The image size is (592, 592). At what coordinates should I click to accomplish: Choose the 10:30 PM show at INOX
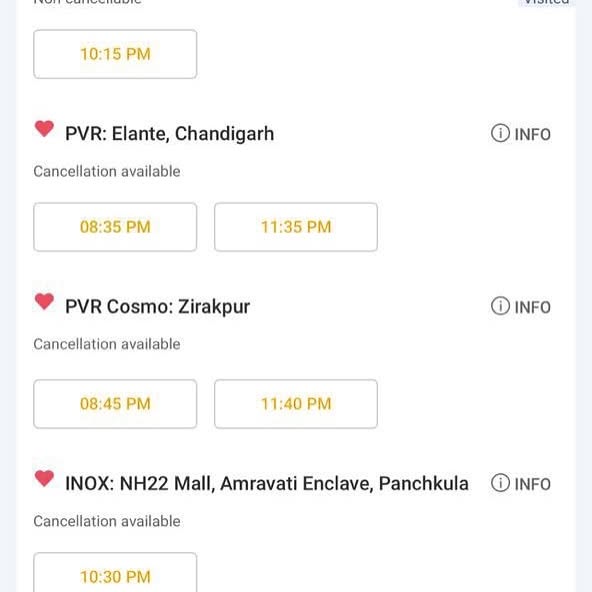[x=115, y=573]
